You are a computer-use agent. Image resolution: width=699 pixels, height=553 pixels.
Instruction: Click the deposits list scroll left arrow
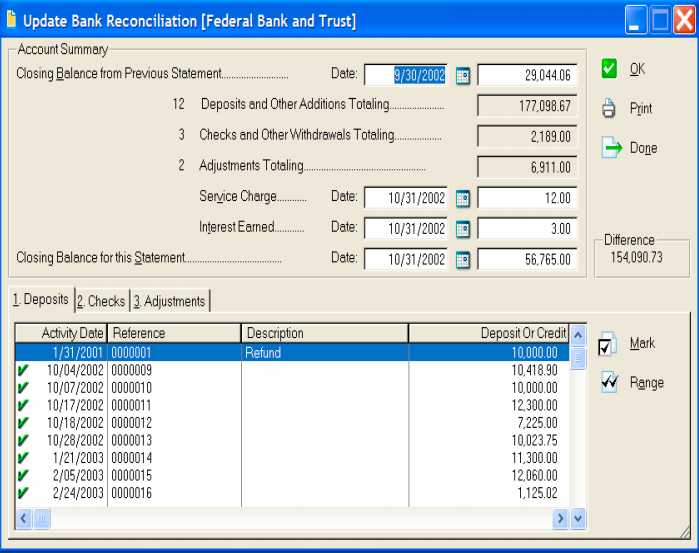24,518
